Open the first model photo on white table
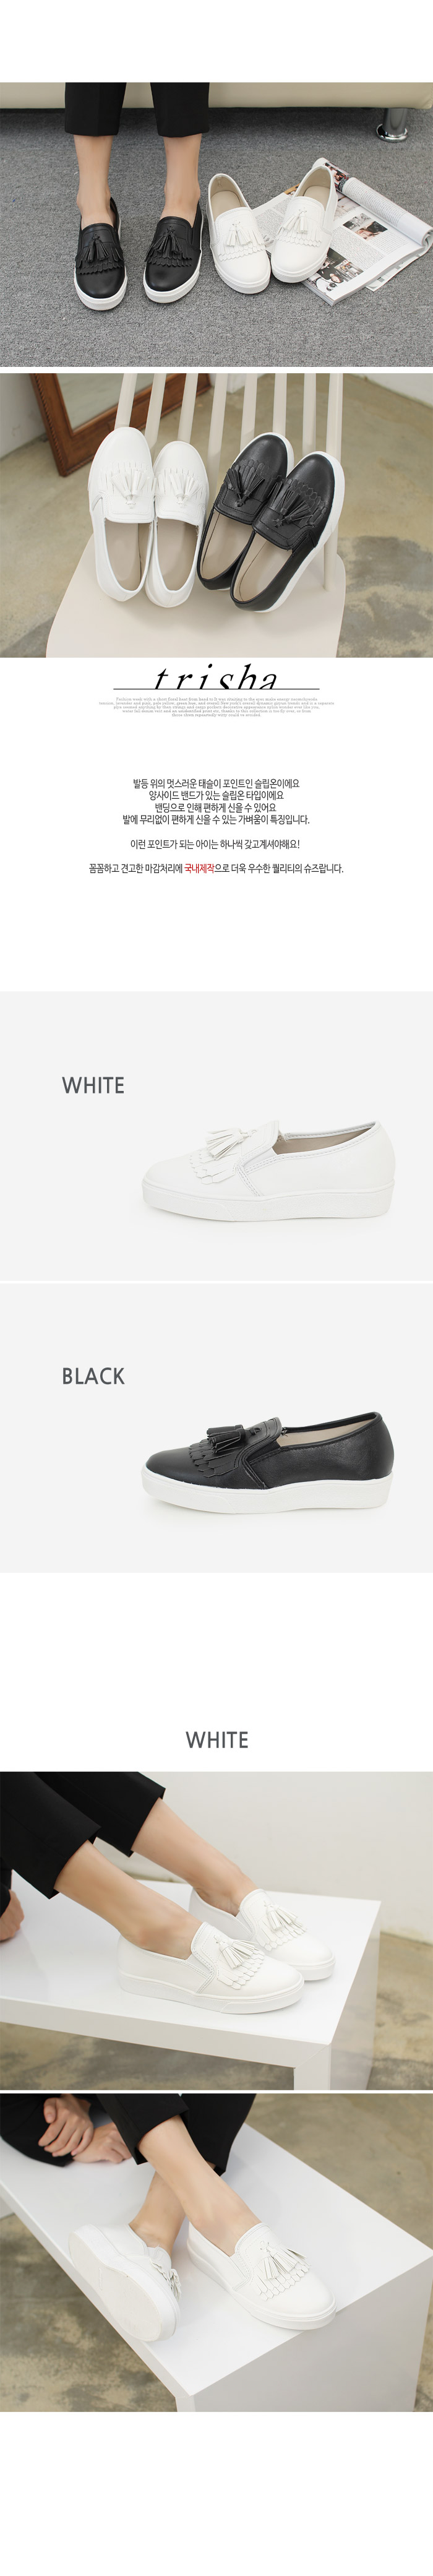This screenshot has width=433, height=2576. click(x=216, y=1930)
